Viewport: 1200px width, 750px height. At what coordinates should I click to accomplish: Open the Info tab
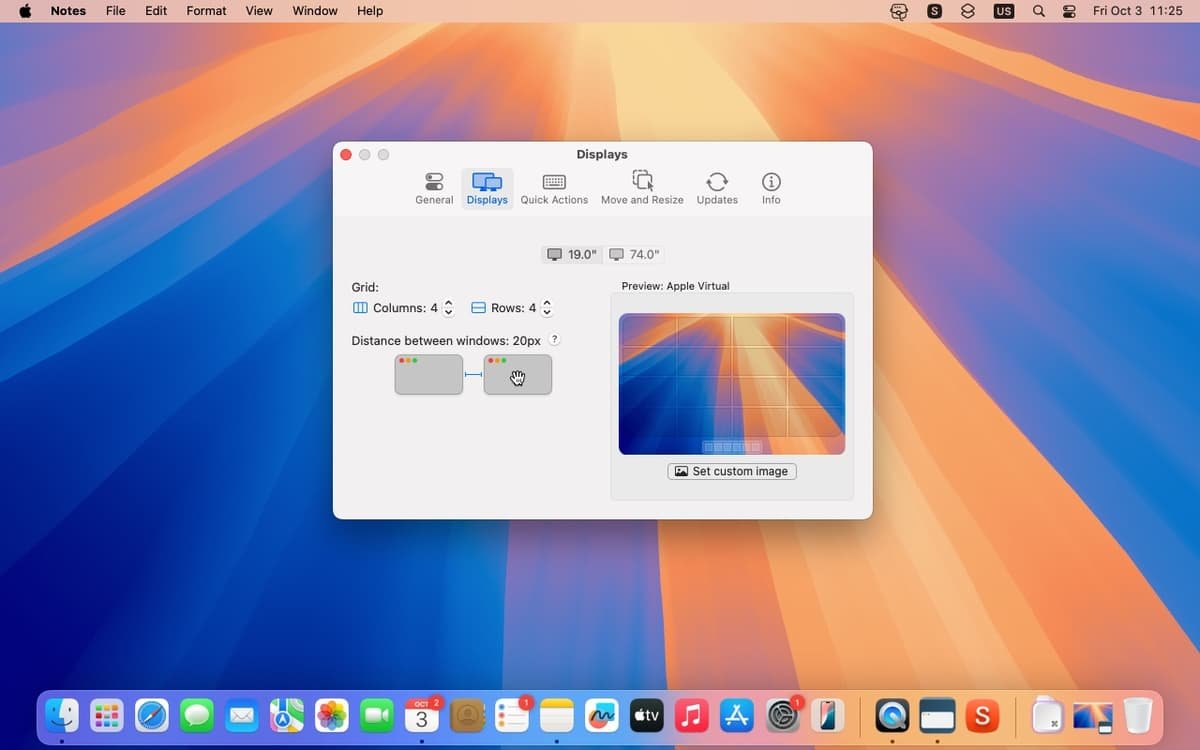[x=771, y=187]
